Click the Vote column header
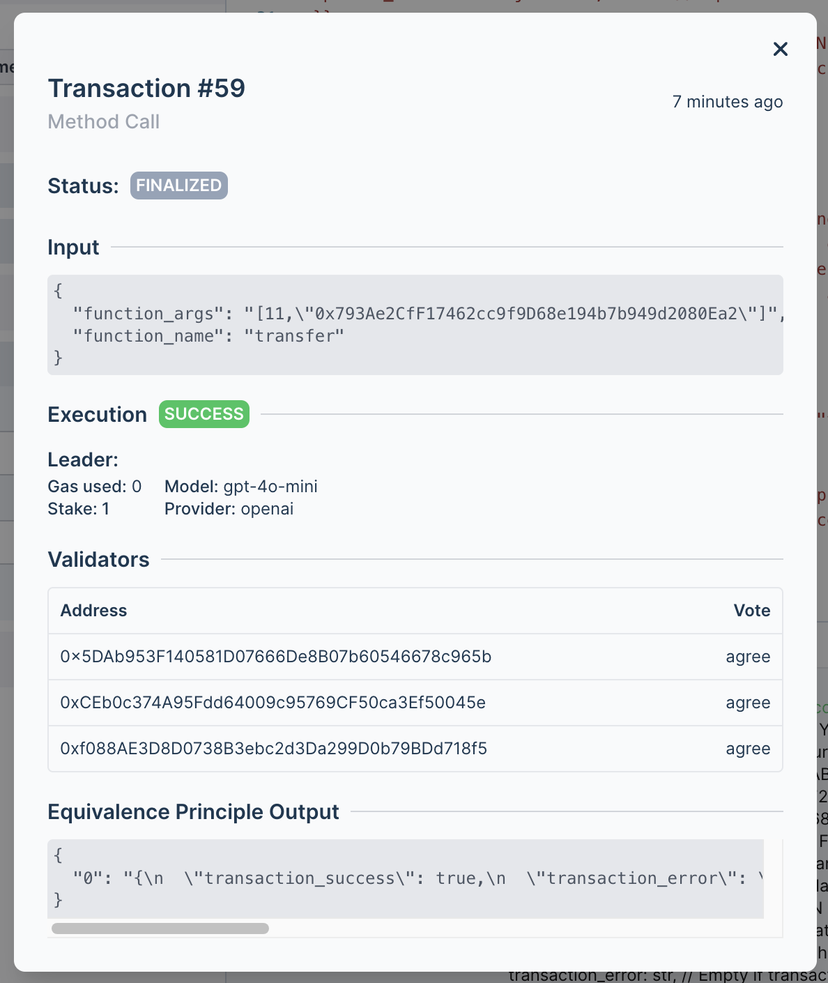This screenshot has height=983, width=828. pyautogui.click(x=752, y=610)
